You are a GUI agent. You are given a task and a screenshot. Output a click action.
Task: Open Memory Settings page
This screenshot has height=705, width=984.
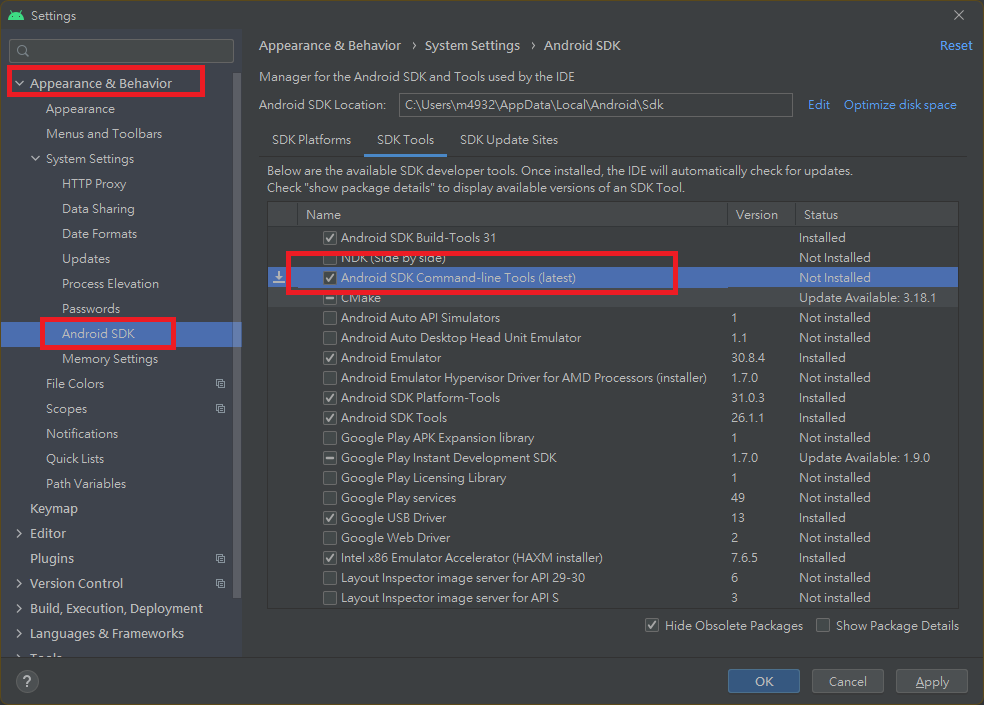point(110,359)
